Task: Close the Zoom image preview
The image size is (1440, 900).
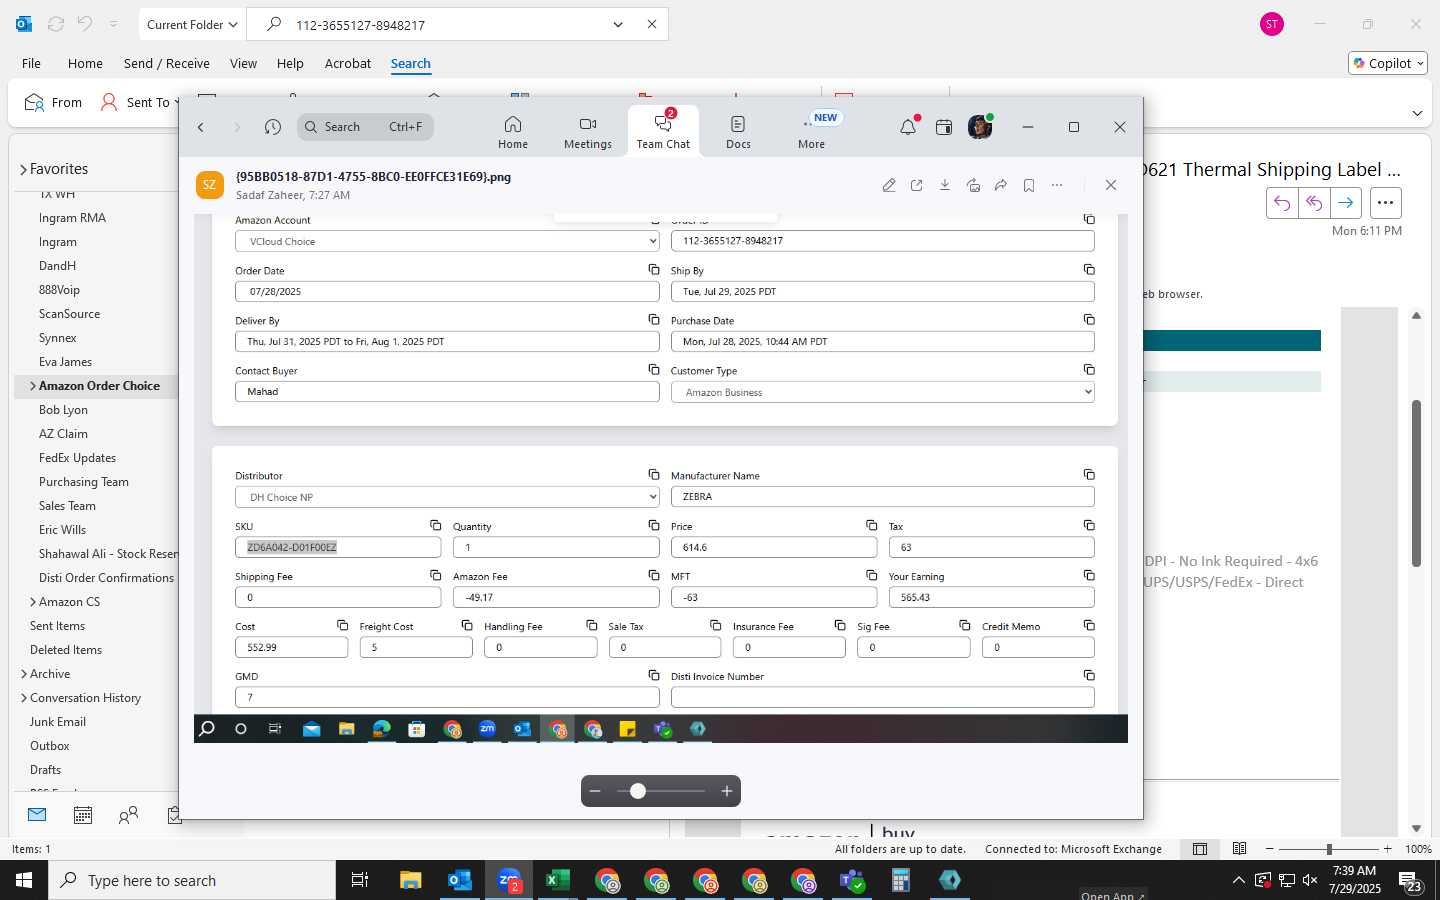Action: [1111, 185]
